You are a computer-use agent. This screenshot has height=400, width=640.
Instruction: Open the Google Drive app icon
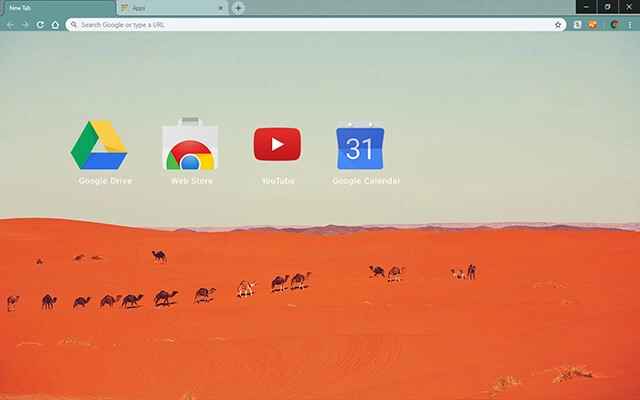pos(99,145)
